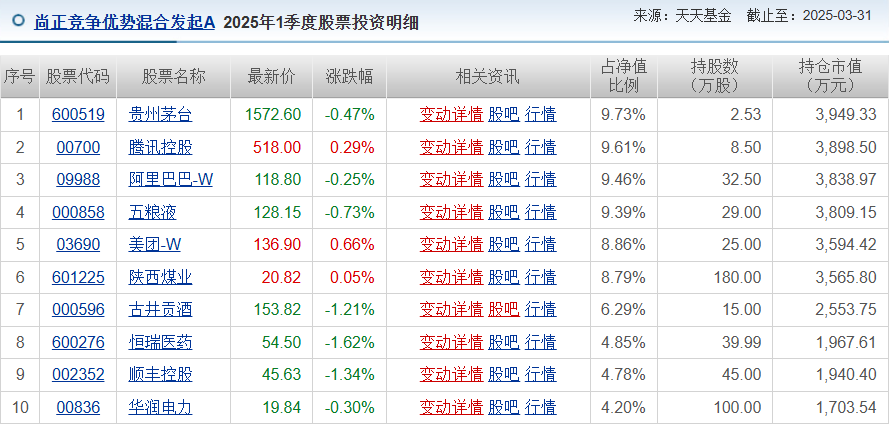Click stock code 03690
Screen dimensions: 890x425
coord(78,245)
